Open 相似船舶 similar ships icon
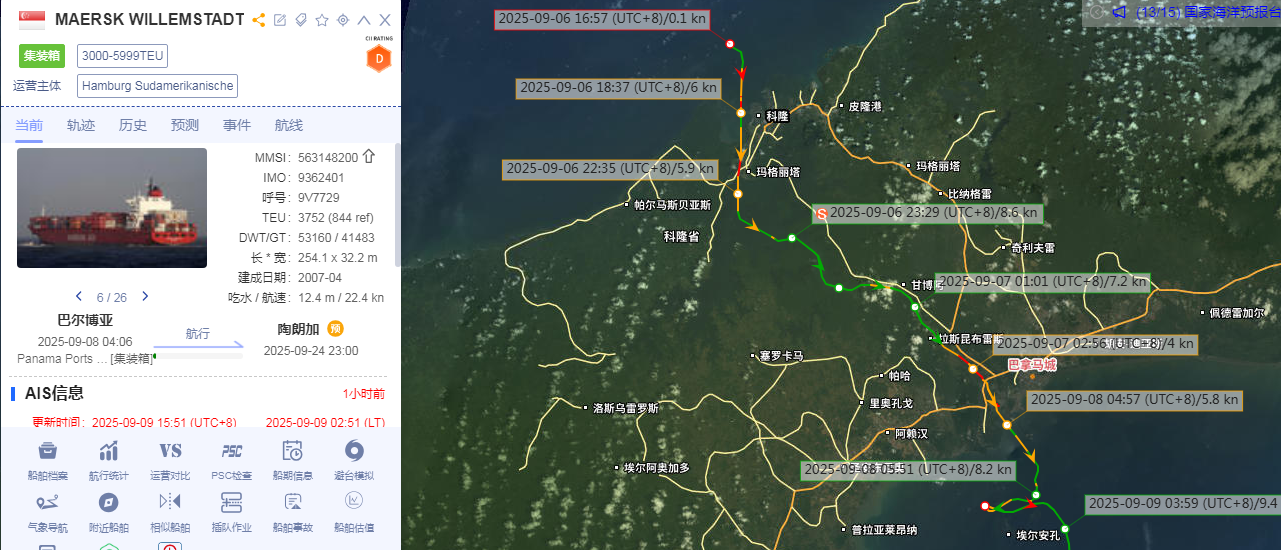This screenshot has width=1281, height=550. coord(170,501)
